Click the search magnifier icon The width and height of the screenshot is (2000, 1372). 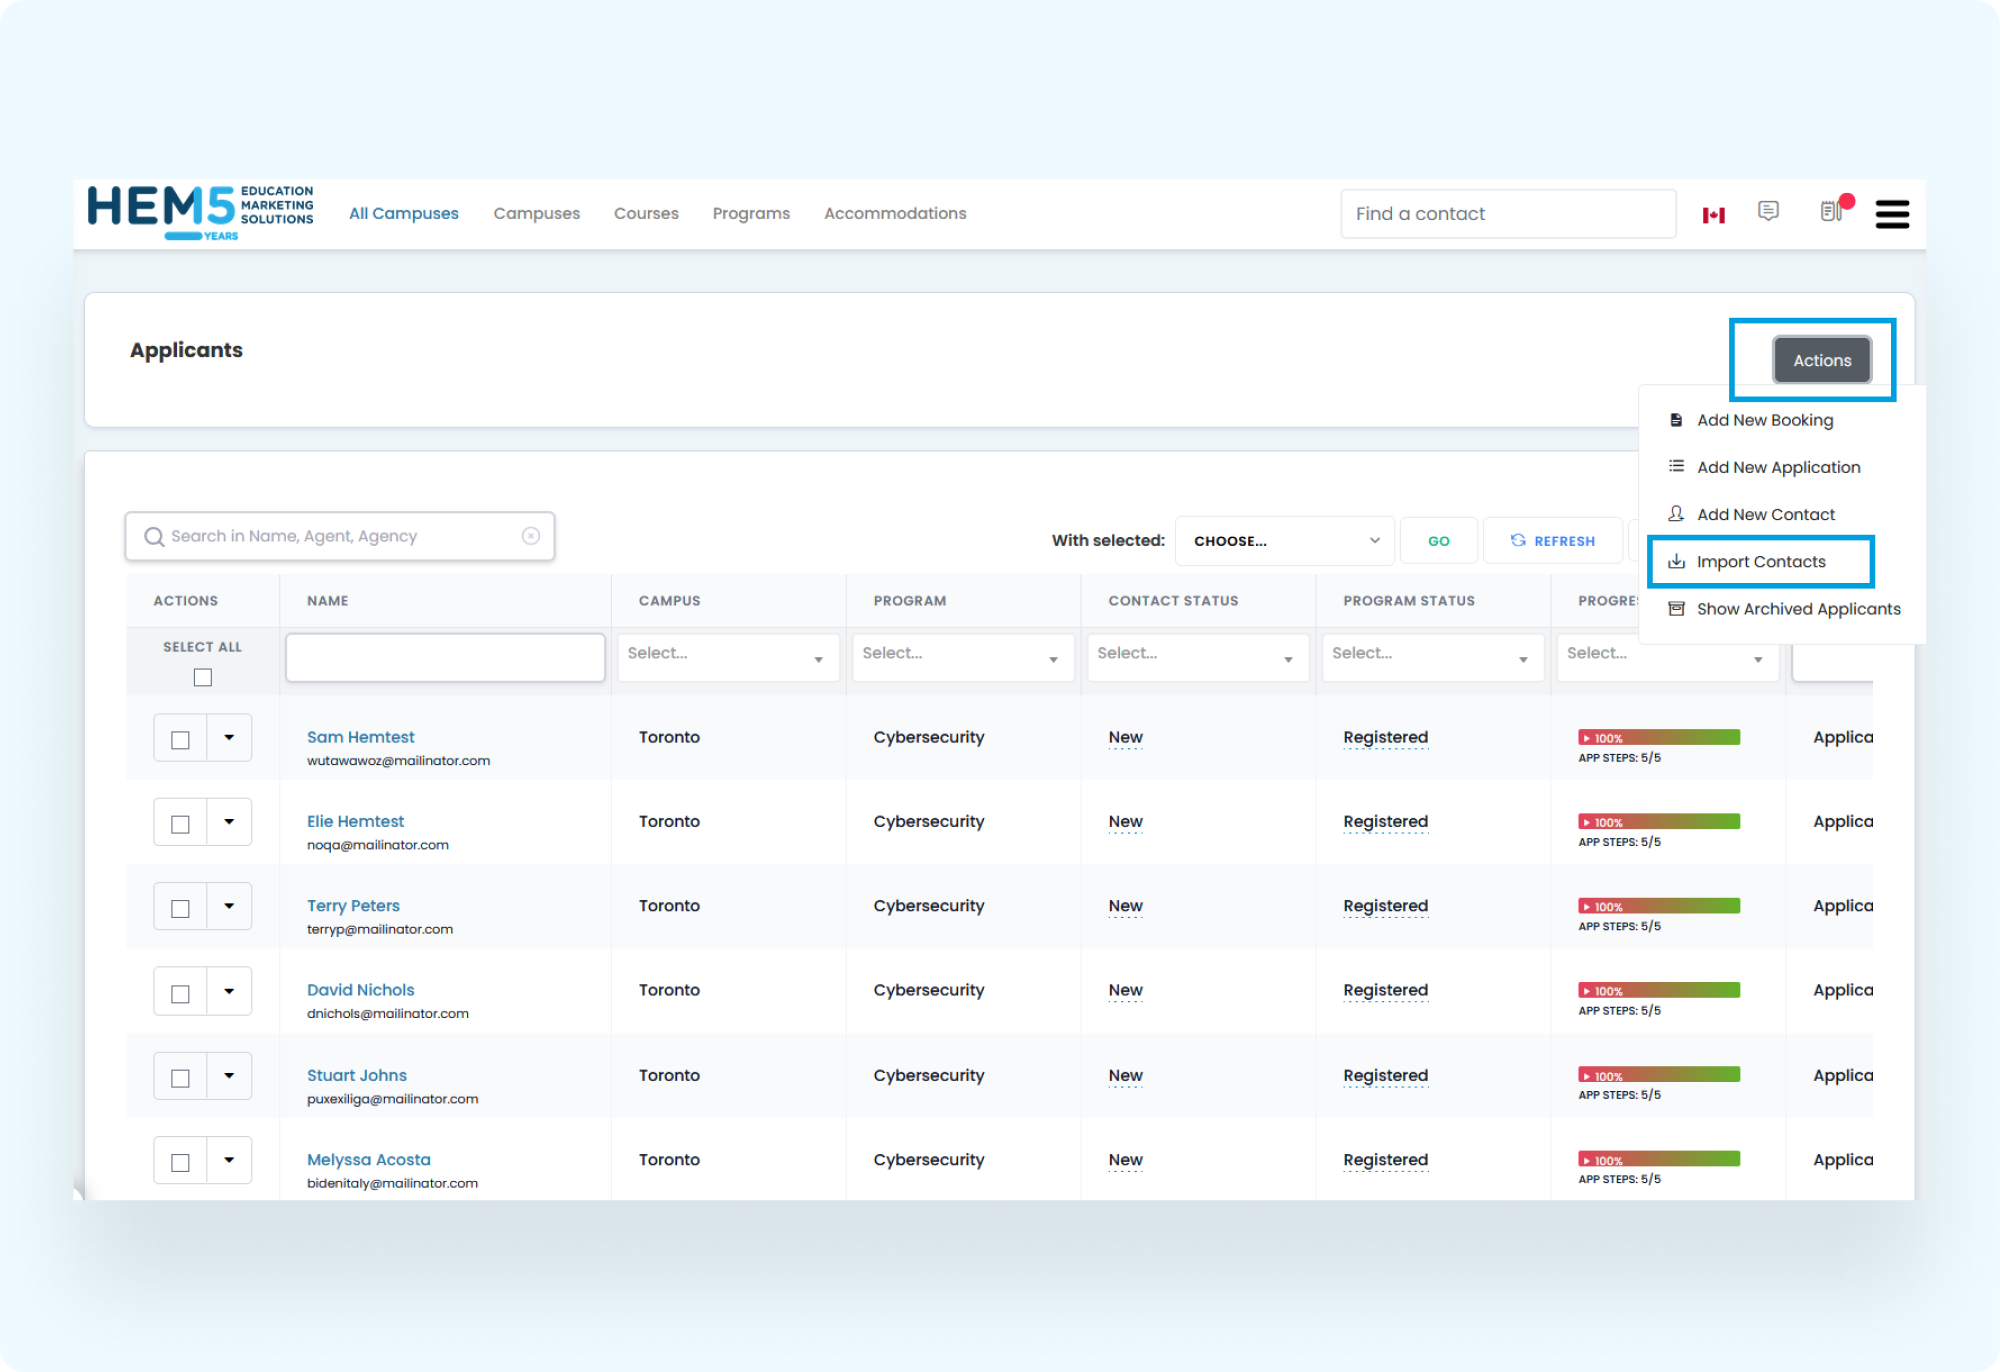pyautogui.click(x=154, y=537)
